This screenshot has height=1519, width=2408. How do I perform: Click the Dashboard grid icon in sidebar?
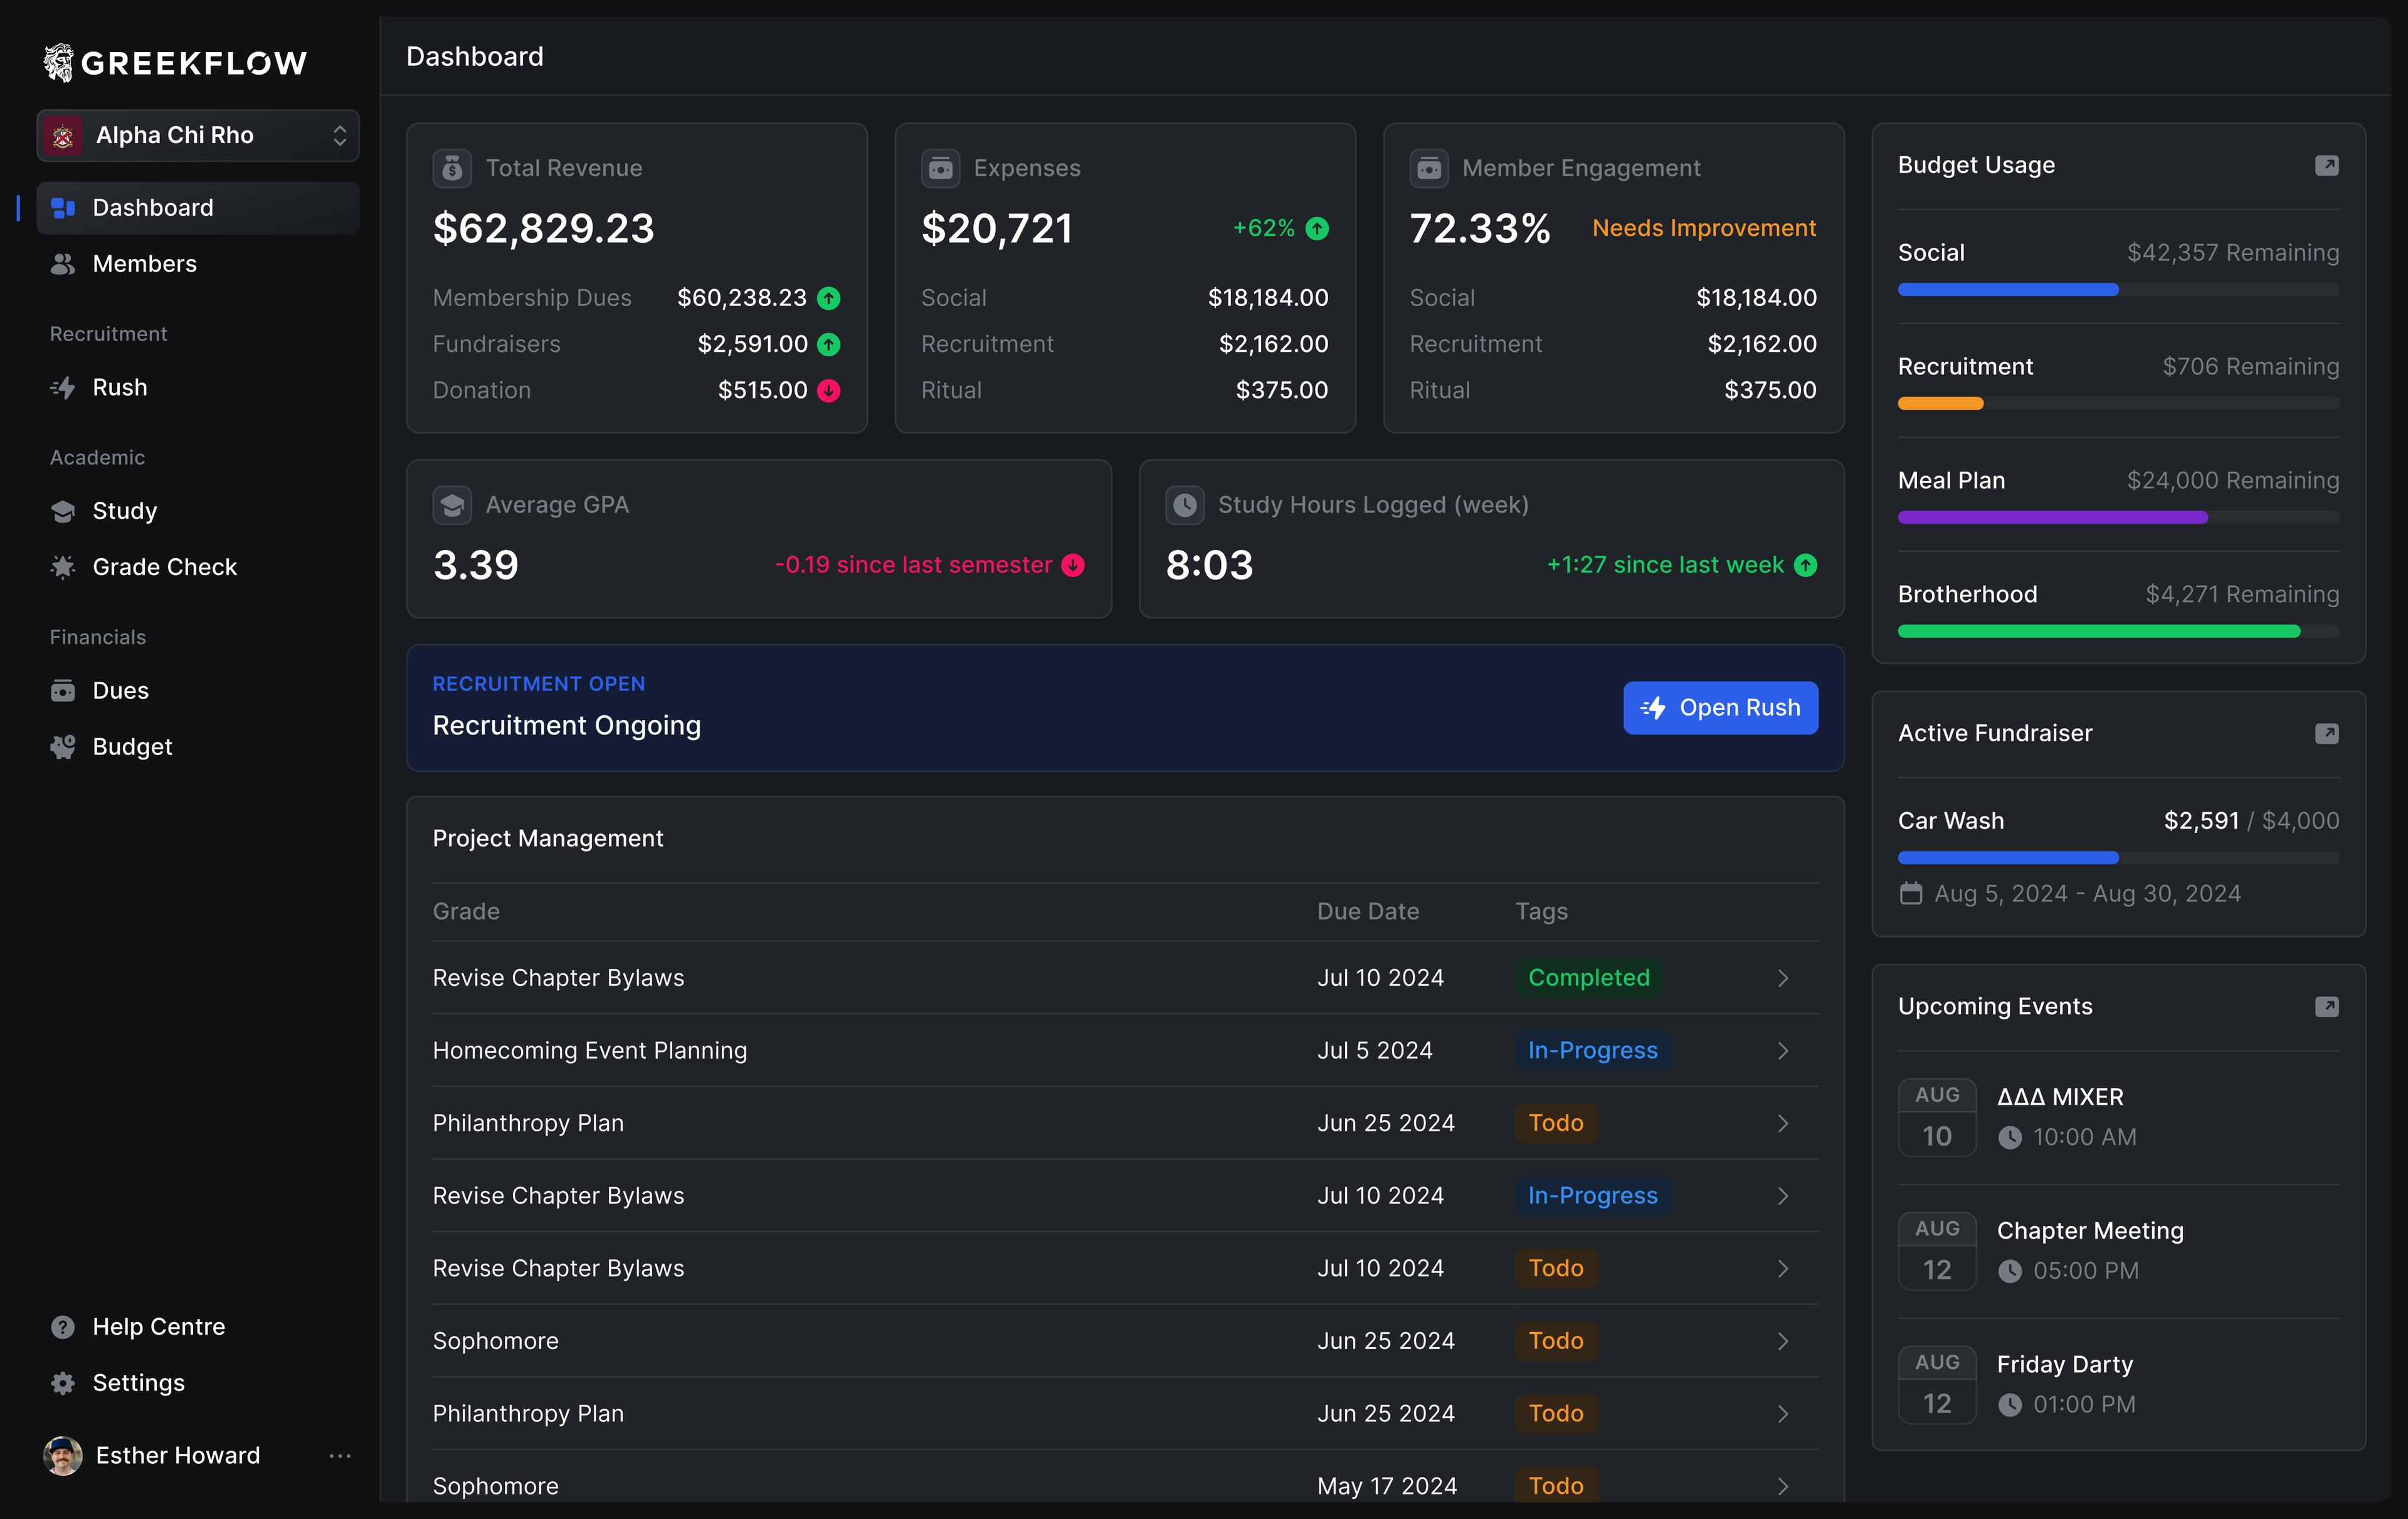point(63,208)
